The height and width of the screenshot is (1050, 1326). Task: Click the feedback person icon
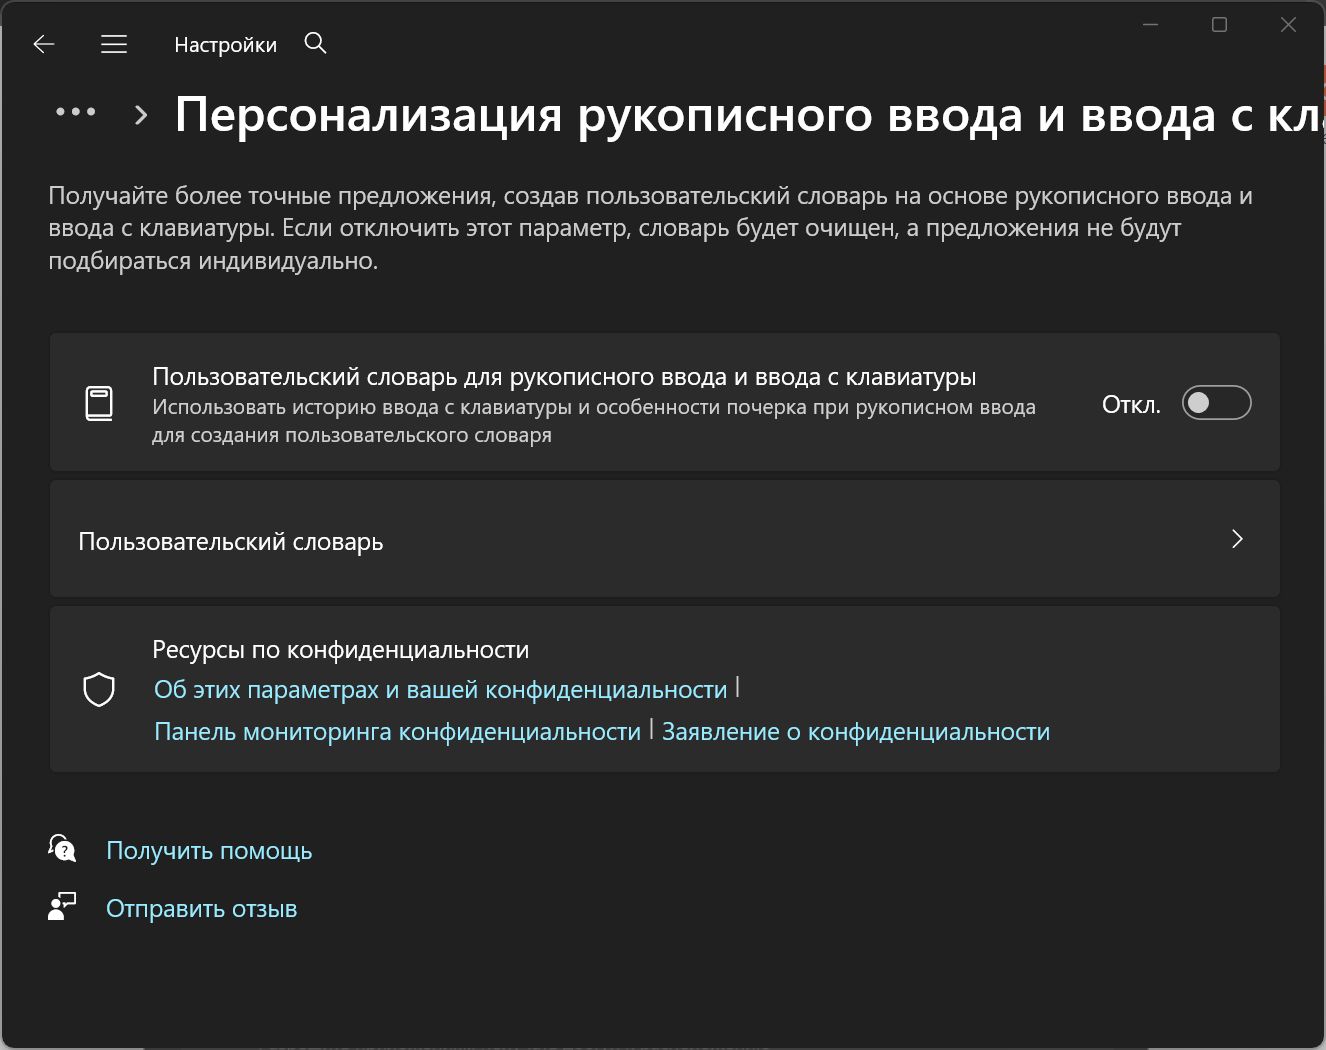pos(62,906)
